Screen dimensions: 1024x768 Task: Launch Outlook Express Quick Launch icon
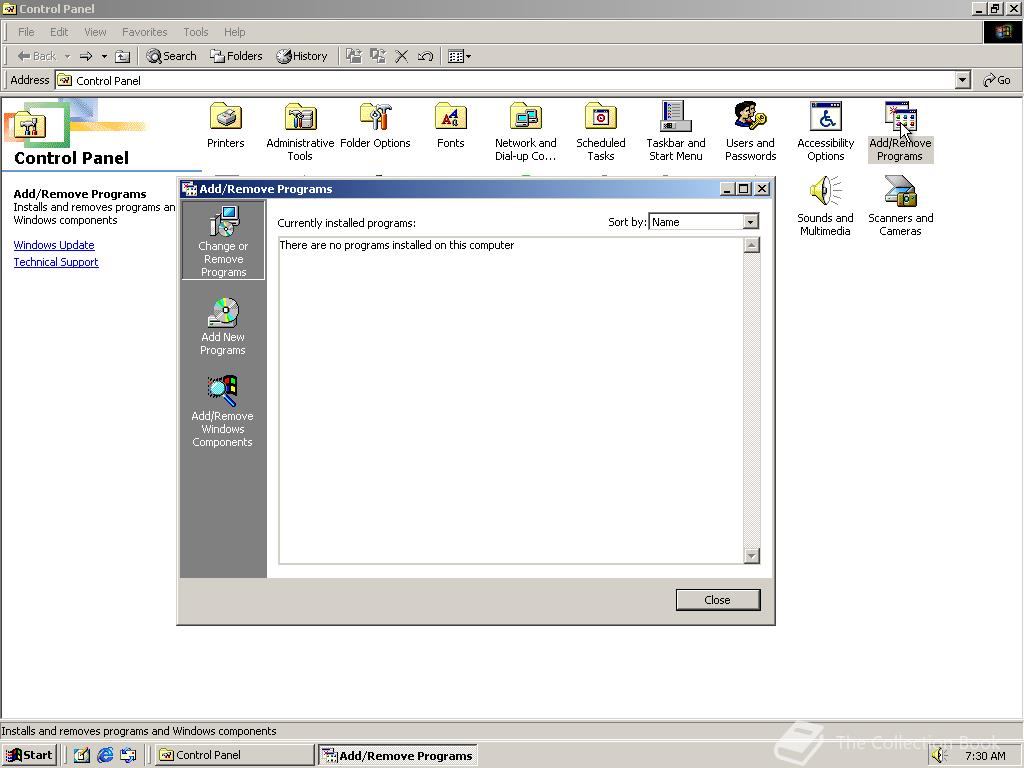pyautogui.click(x=128, y=755)
